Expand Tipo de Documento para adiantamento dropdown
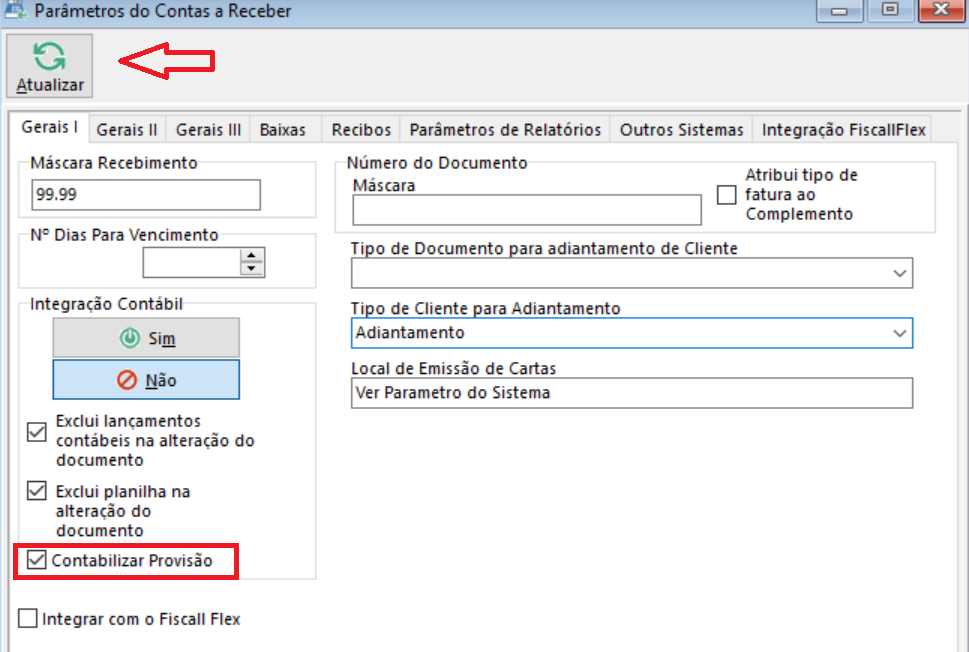Viewport: 969px width, 652px height. 900,273
